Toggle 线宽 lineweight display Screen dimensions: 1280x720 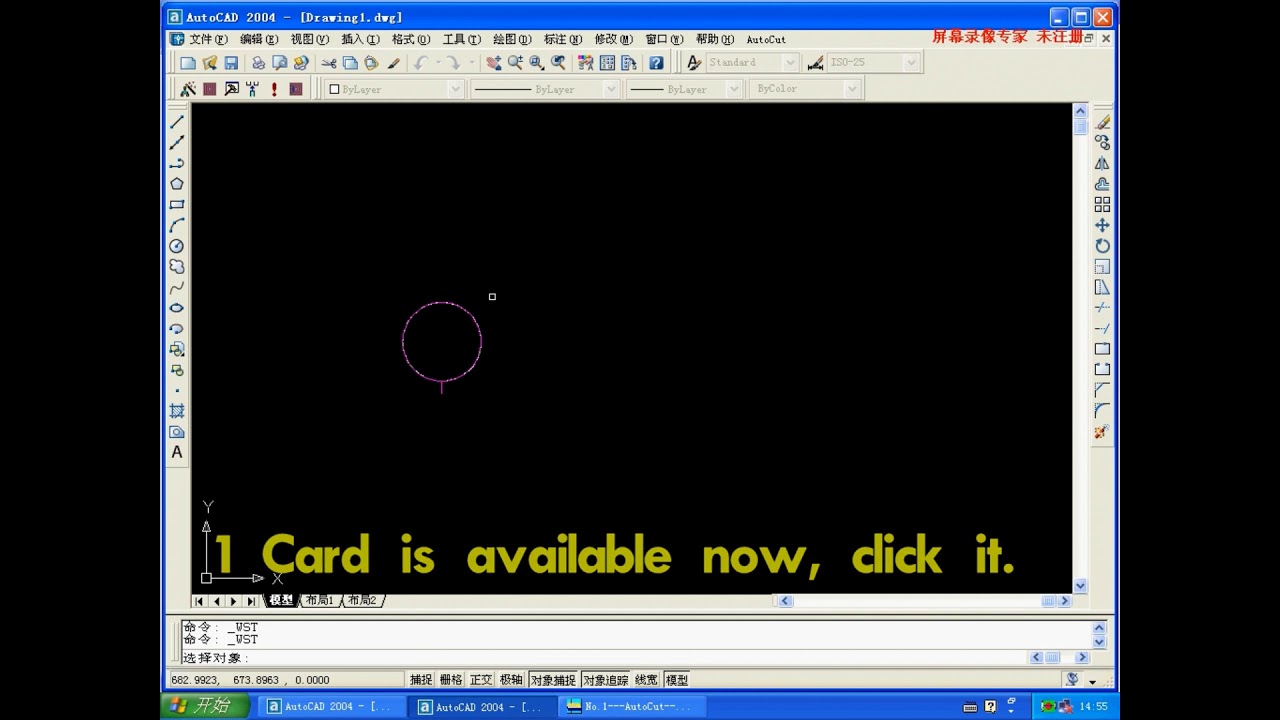coord(646,680)
